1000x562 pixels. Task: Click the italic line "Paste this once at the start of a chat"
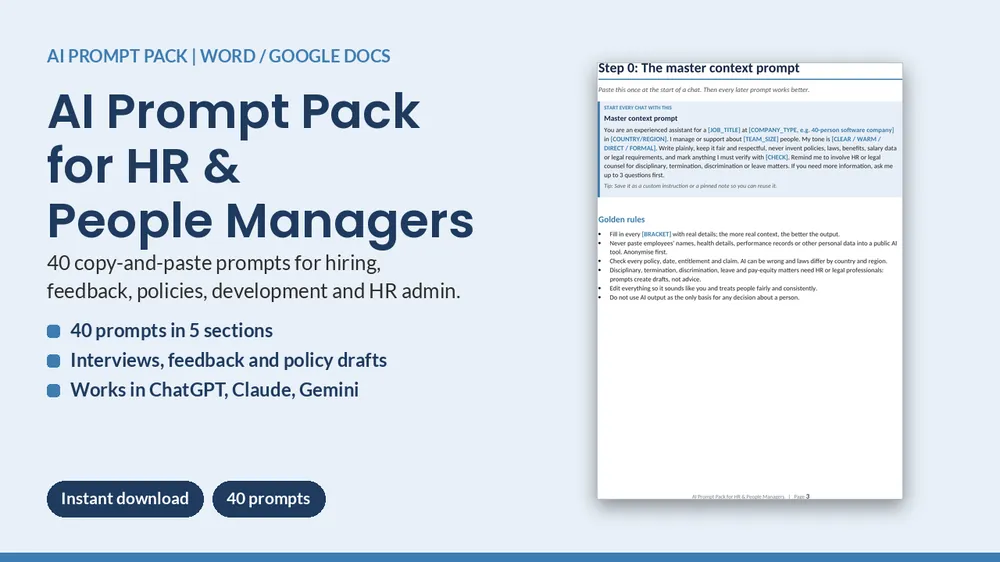703,90
